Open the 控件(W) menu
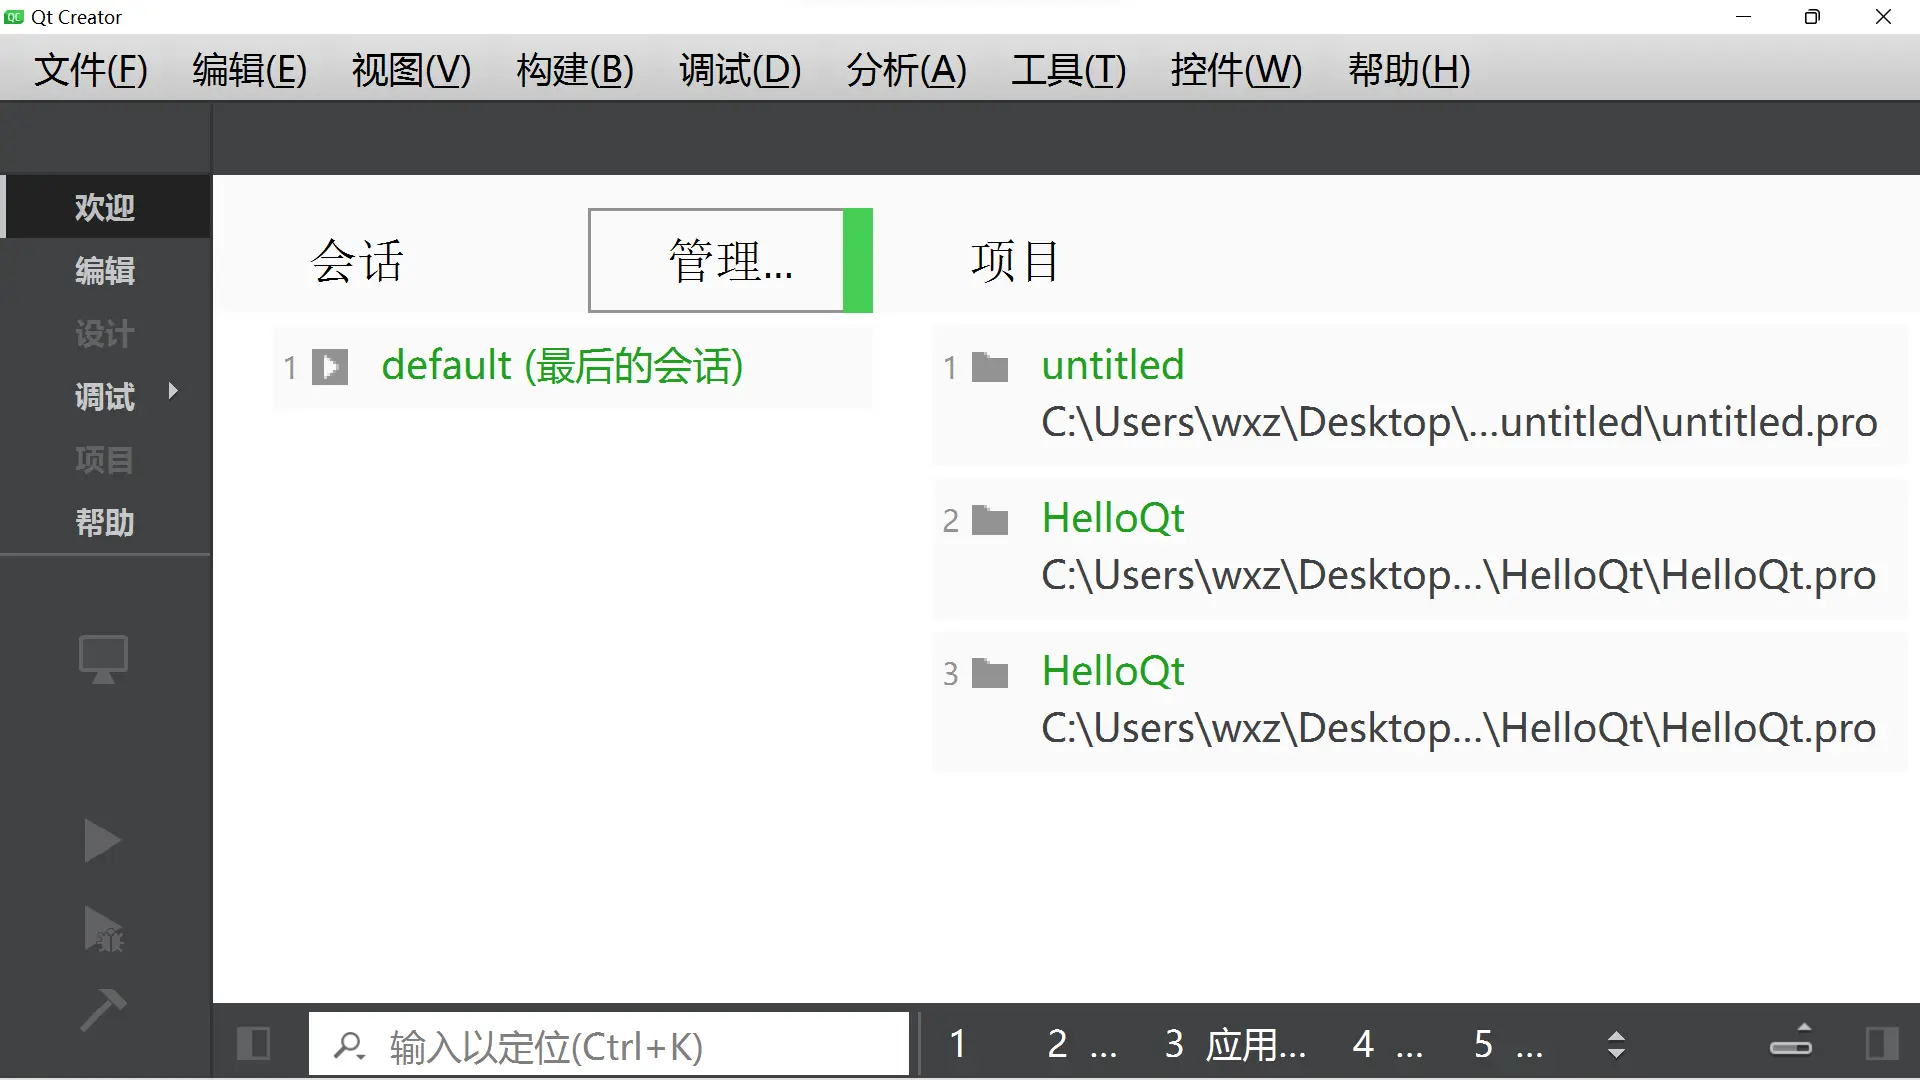This screenshot has height=1080, width=1920. [1236, 70]
